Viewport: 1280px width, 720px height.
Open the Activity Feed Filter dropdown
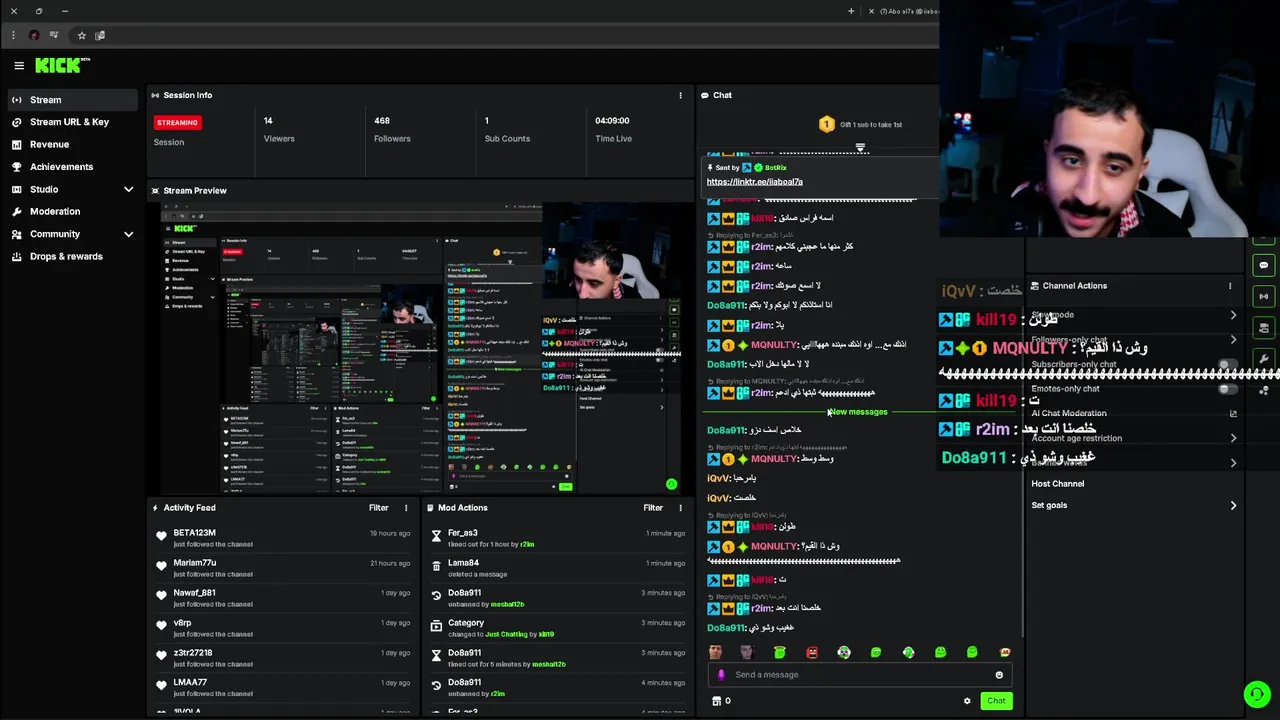(x=378, y=508)
